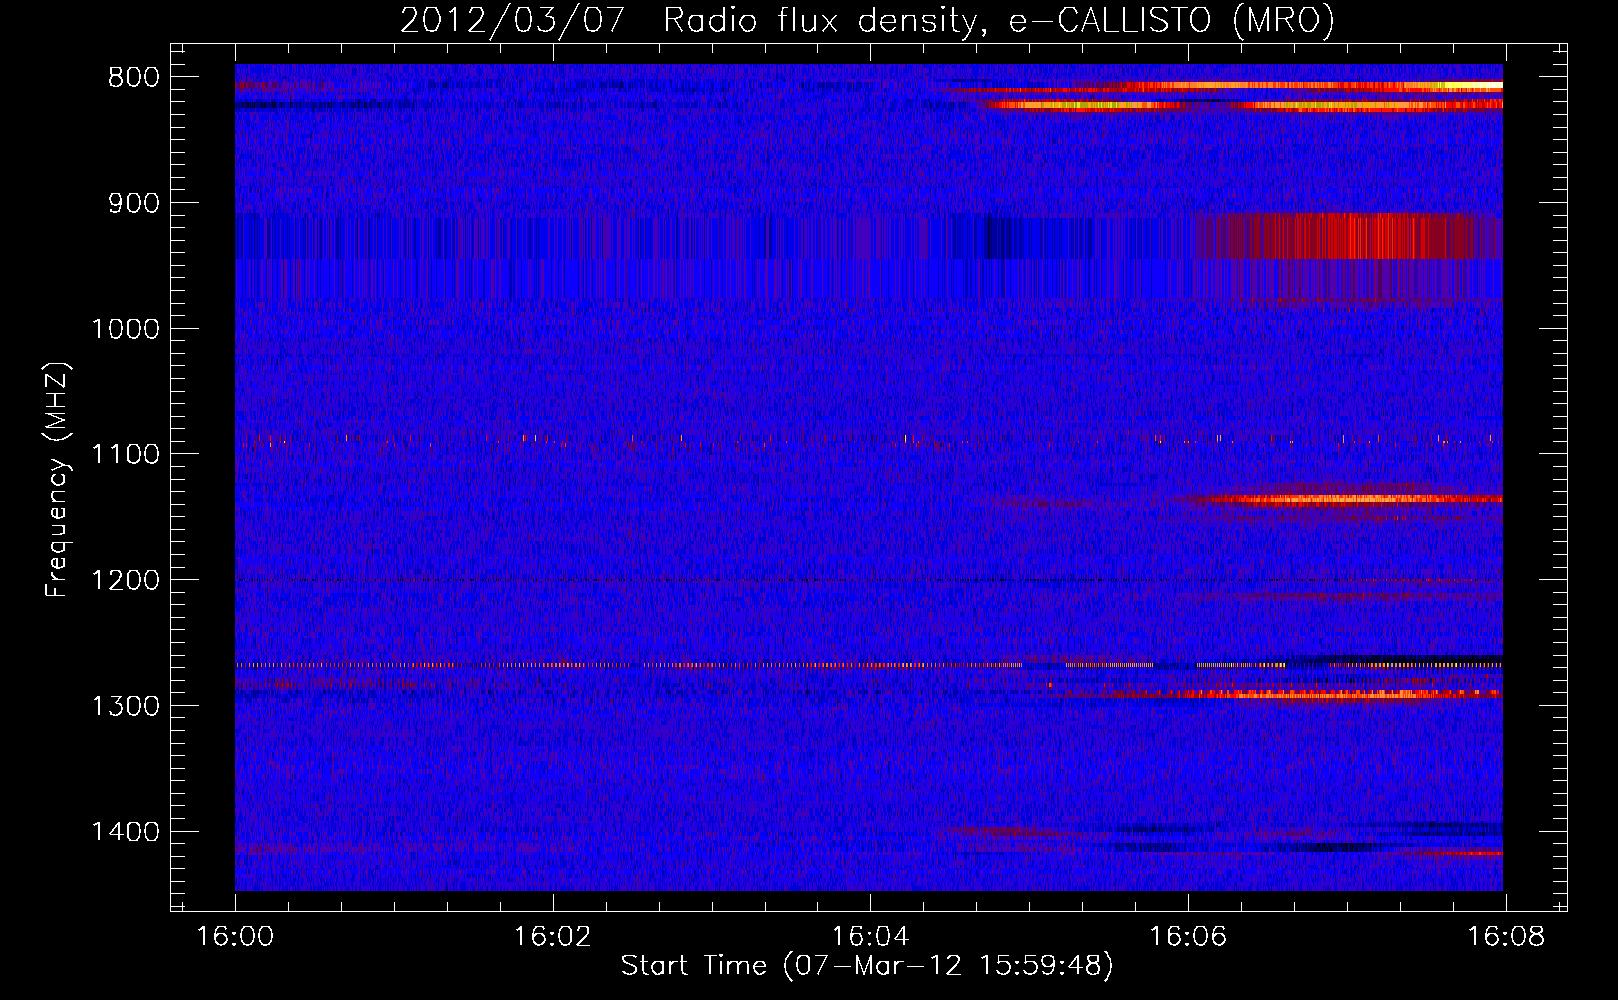Click the 16:04 time tick label
This screenshot has width=1618, height=1000.
[870, 937]
